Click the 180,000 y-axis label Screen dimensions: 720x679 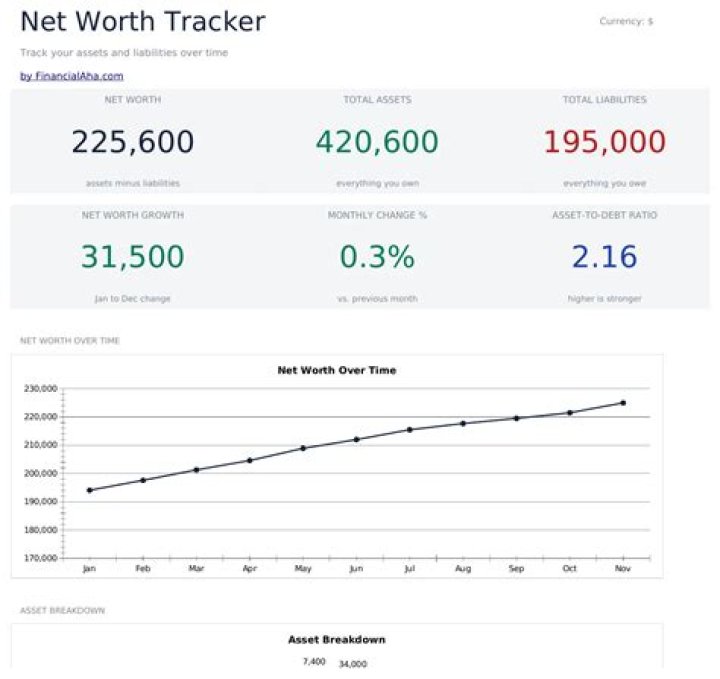pyautogui.click(x=40, y=530)
